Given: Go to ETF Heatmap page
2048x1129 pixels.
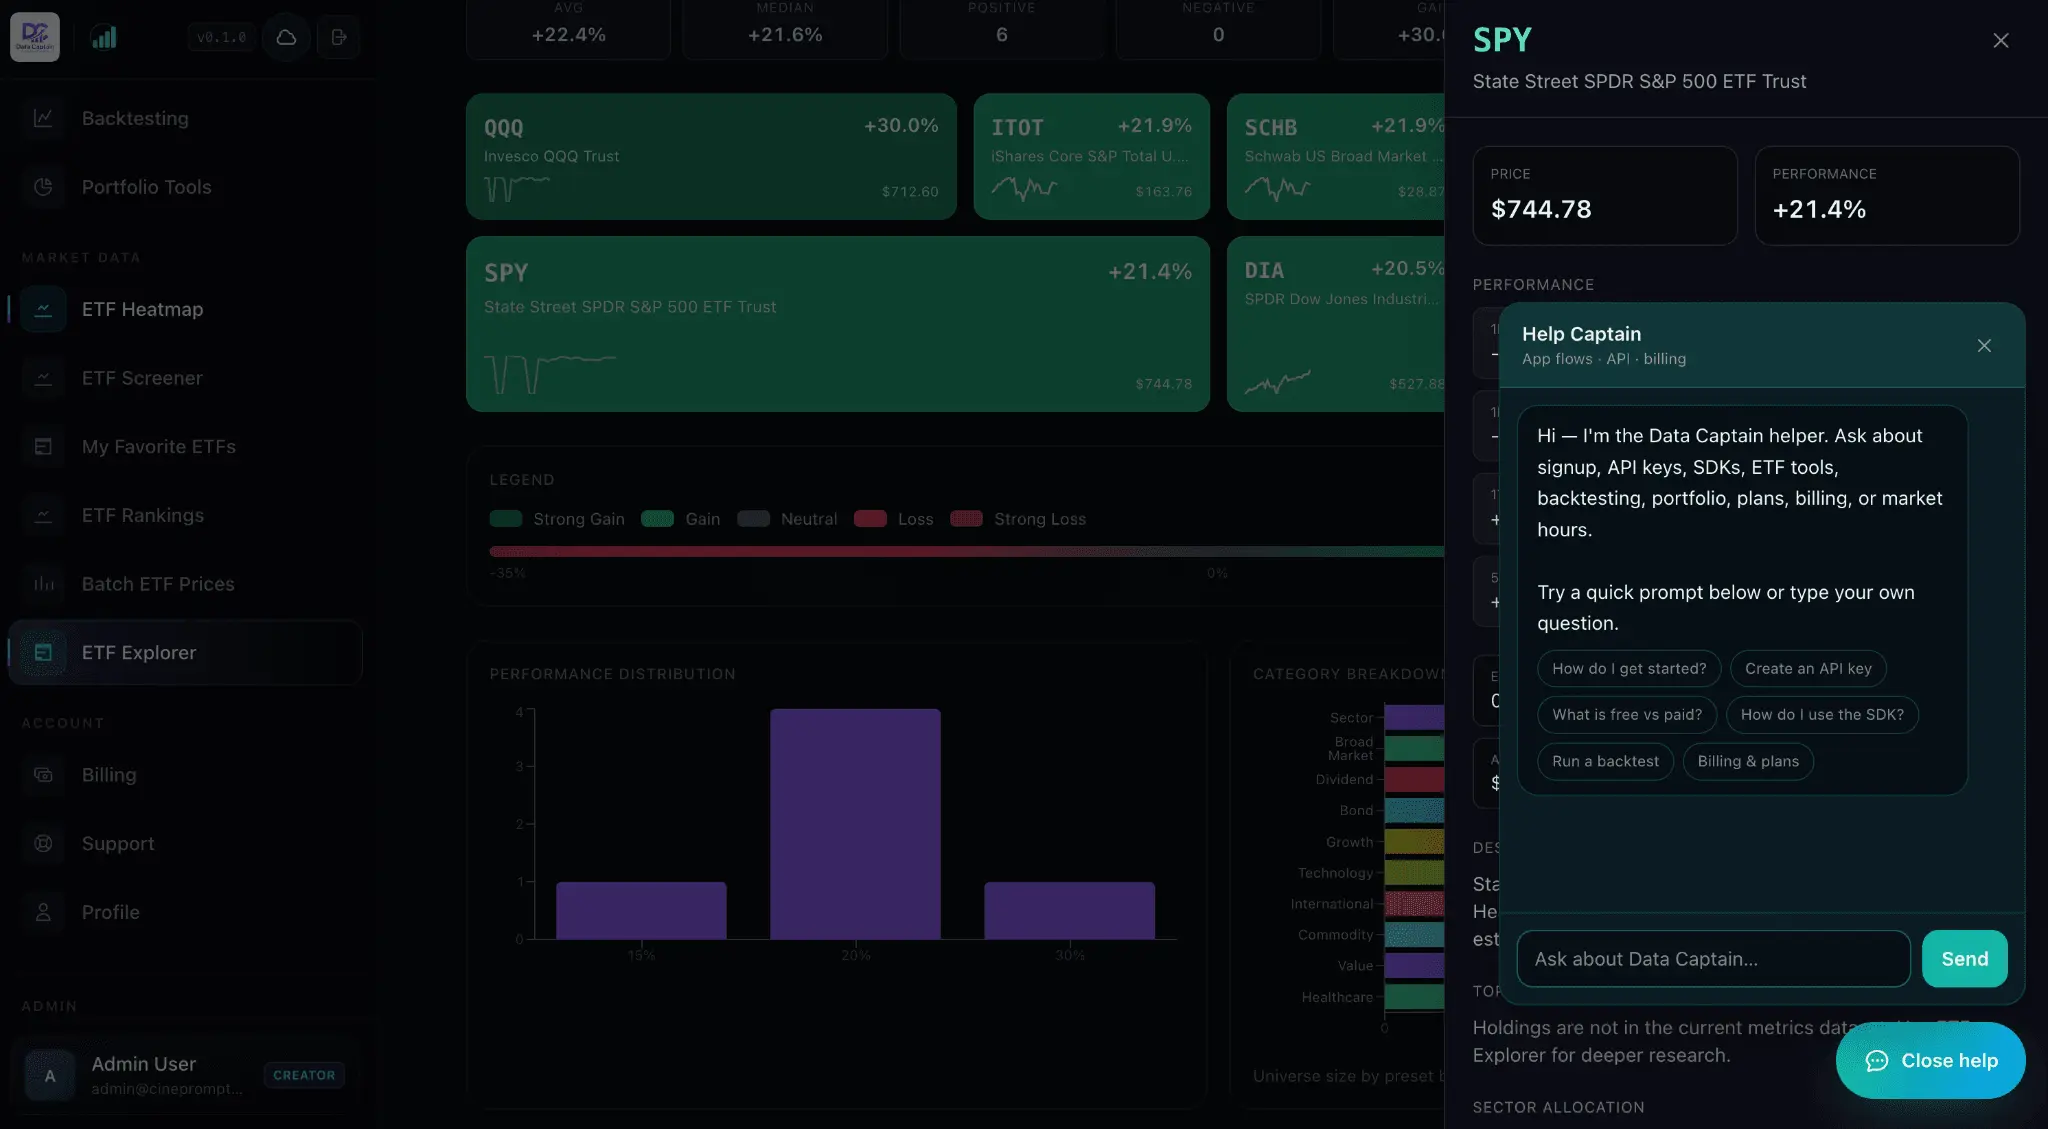Looking at the screenshot, I should coord(185,309).
